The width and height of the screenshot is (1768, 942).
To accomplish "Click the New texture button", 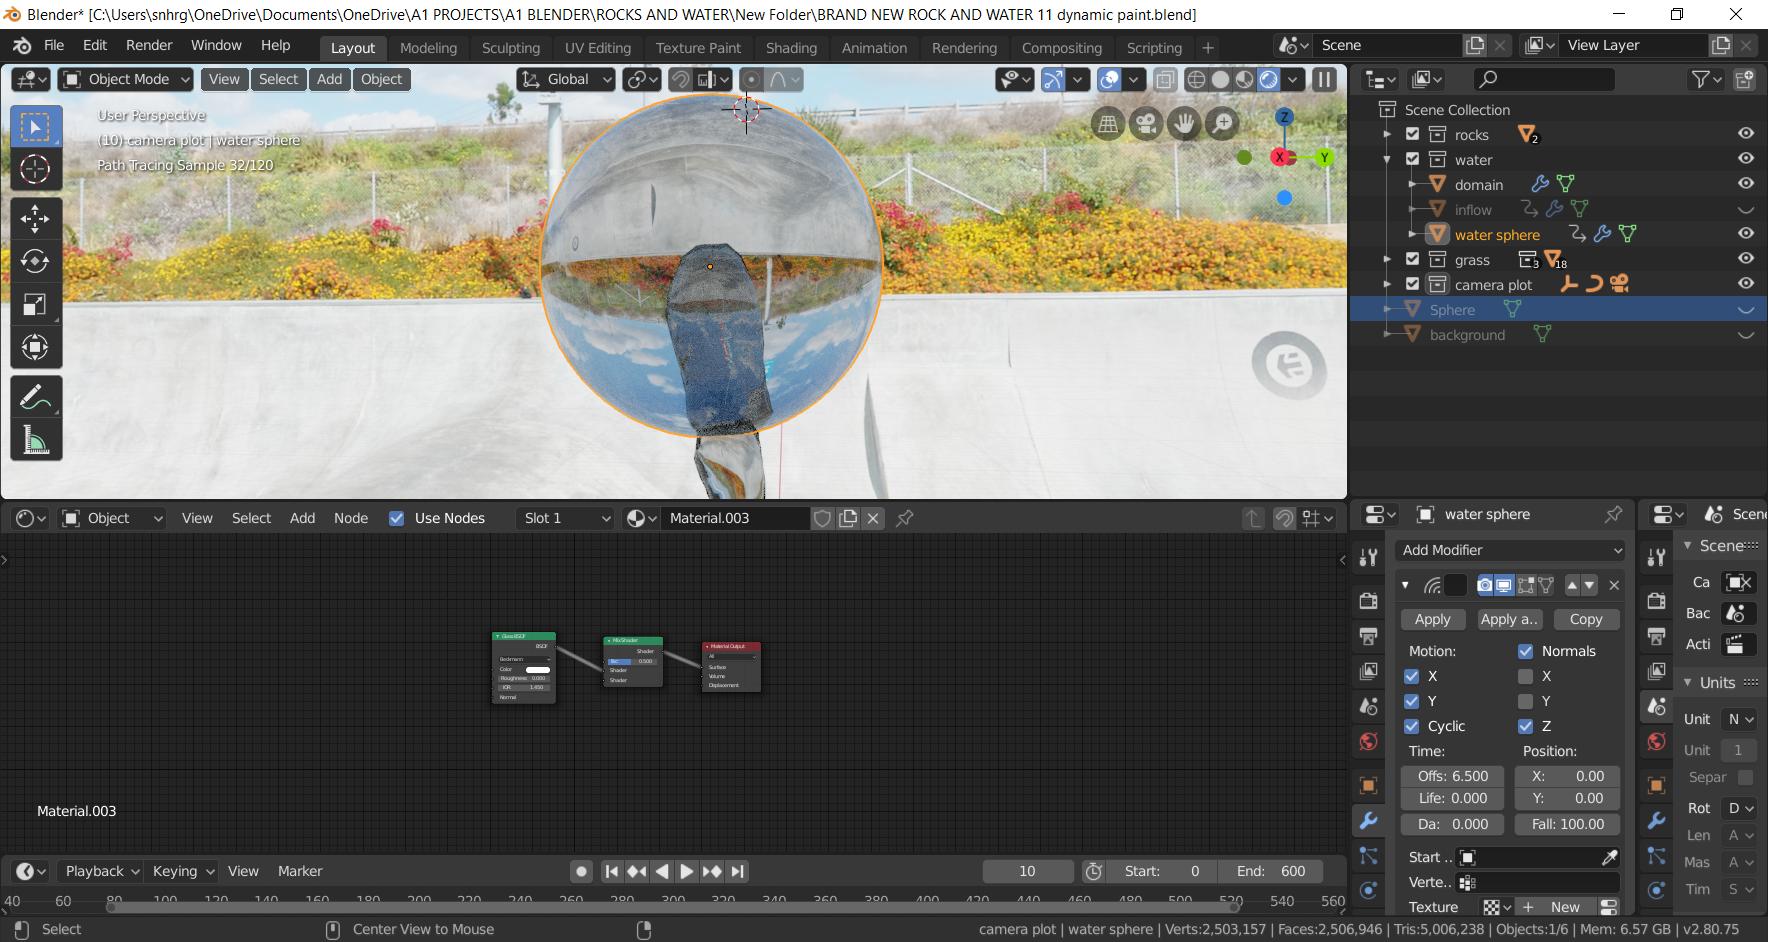I will click(x=1554, y=907).
